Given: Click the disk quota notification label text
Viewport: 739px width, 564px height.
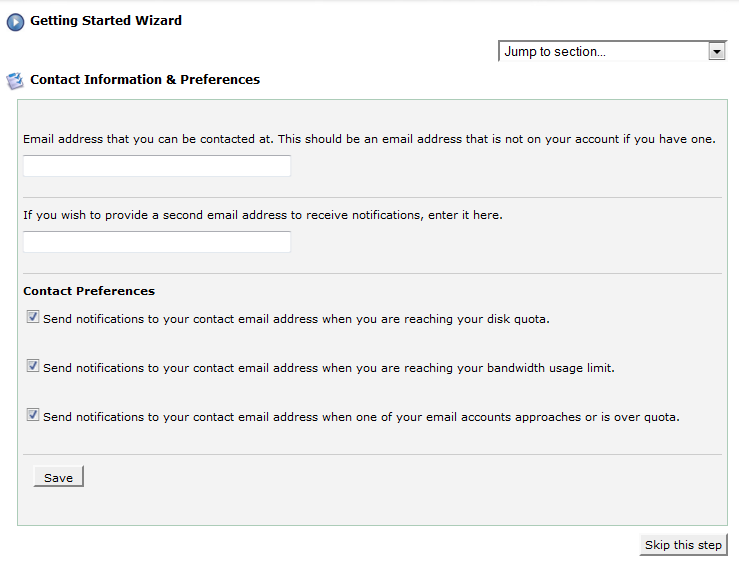Looking at the screenshot, I should click(296, 319).
